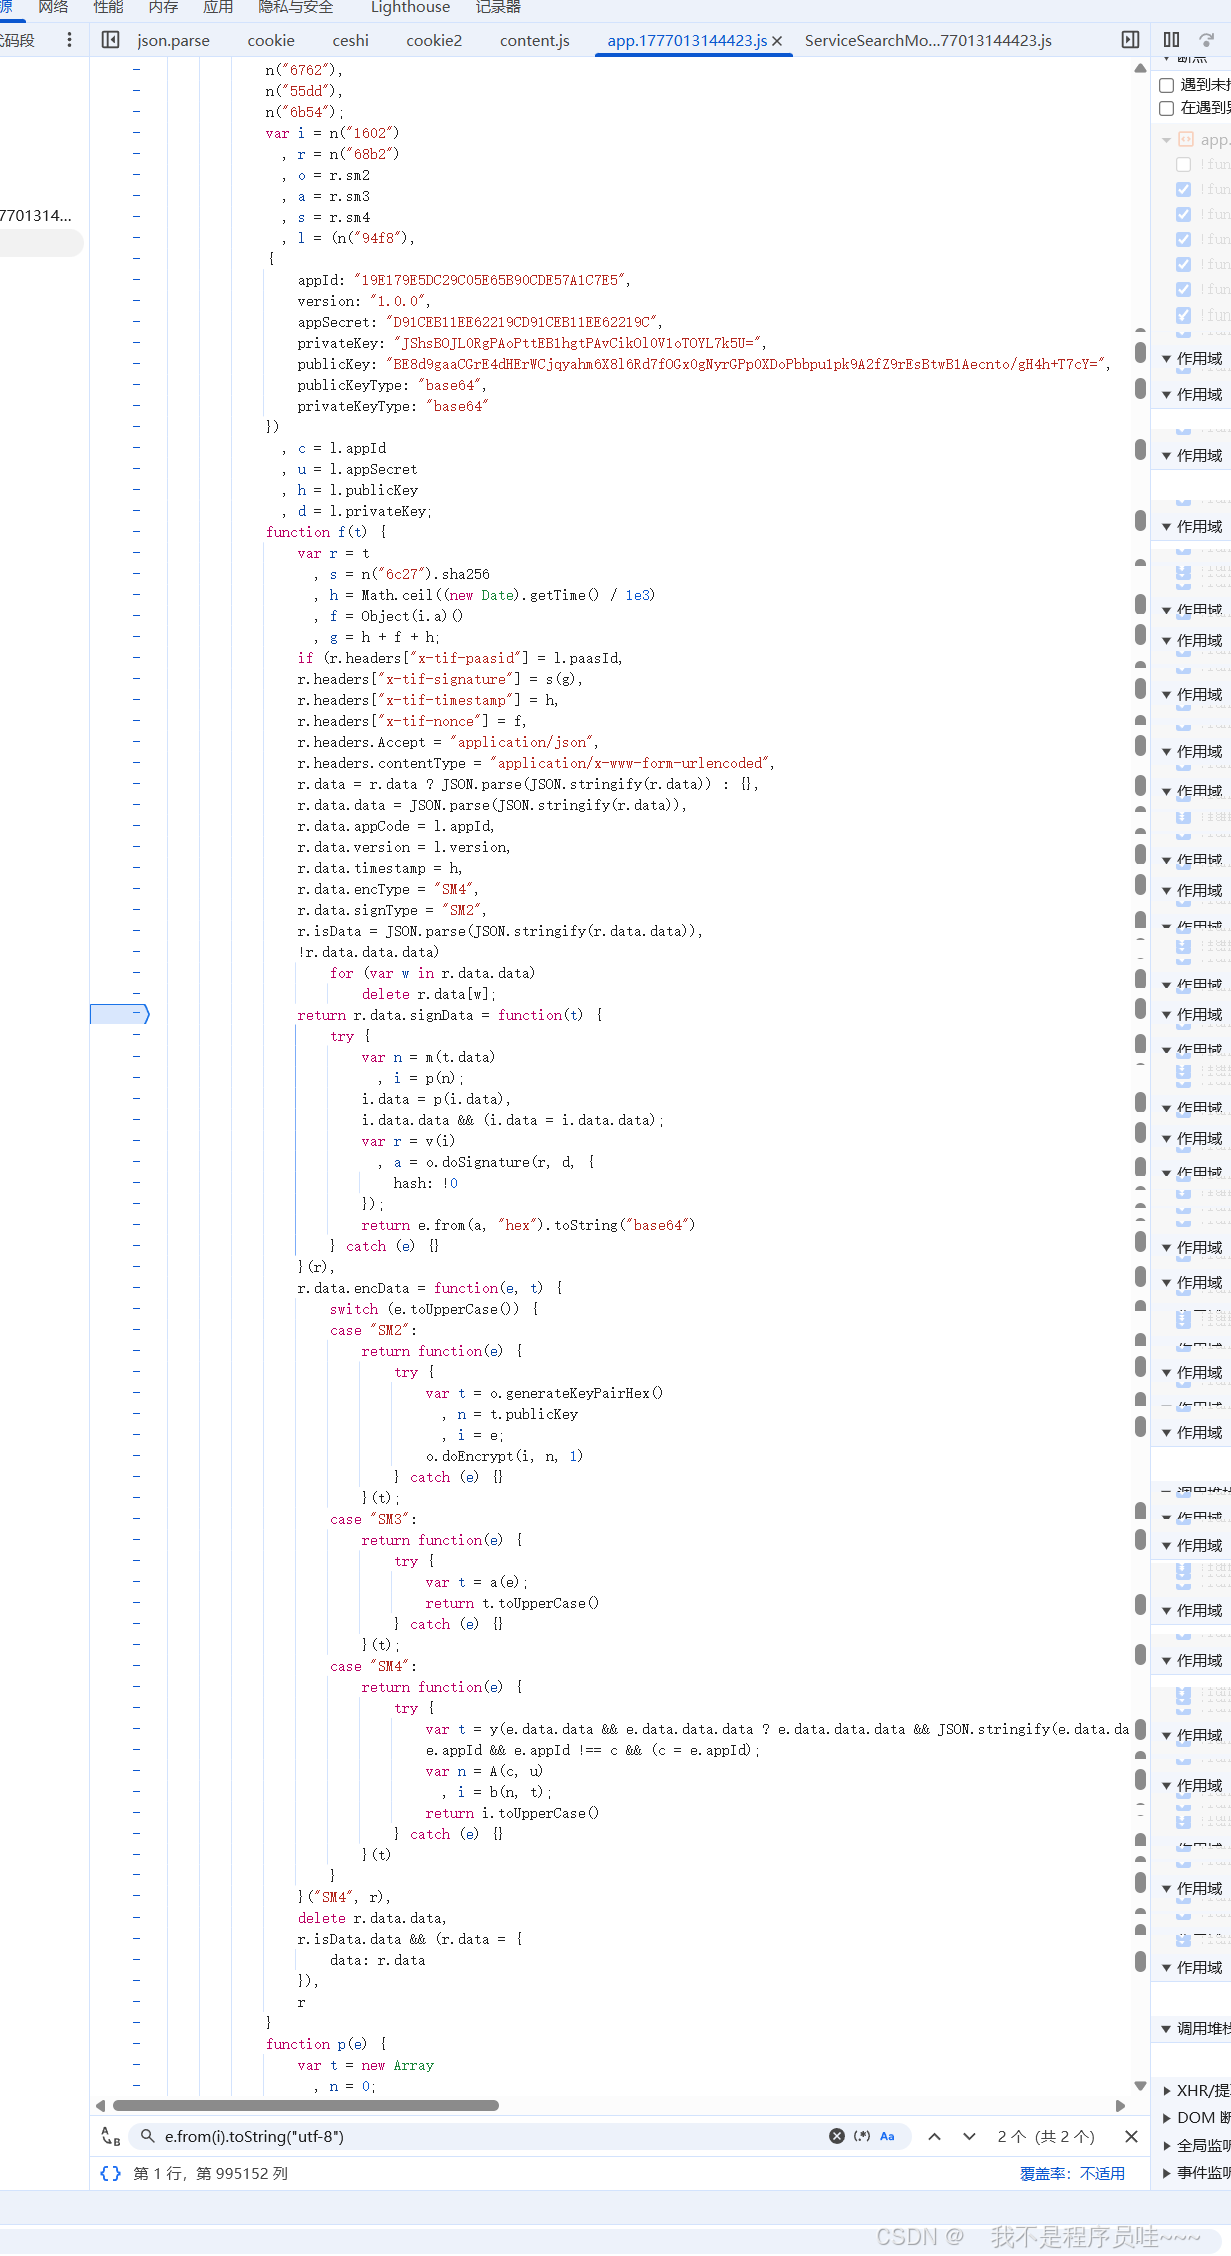
Task: Switch to the cookie file tab
Action: click(271, 41)
